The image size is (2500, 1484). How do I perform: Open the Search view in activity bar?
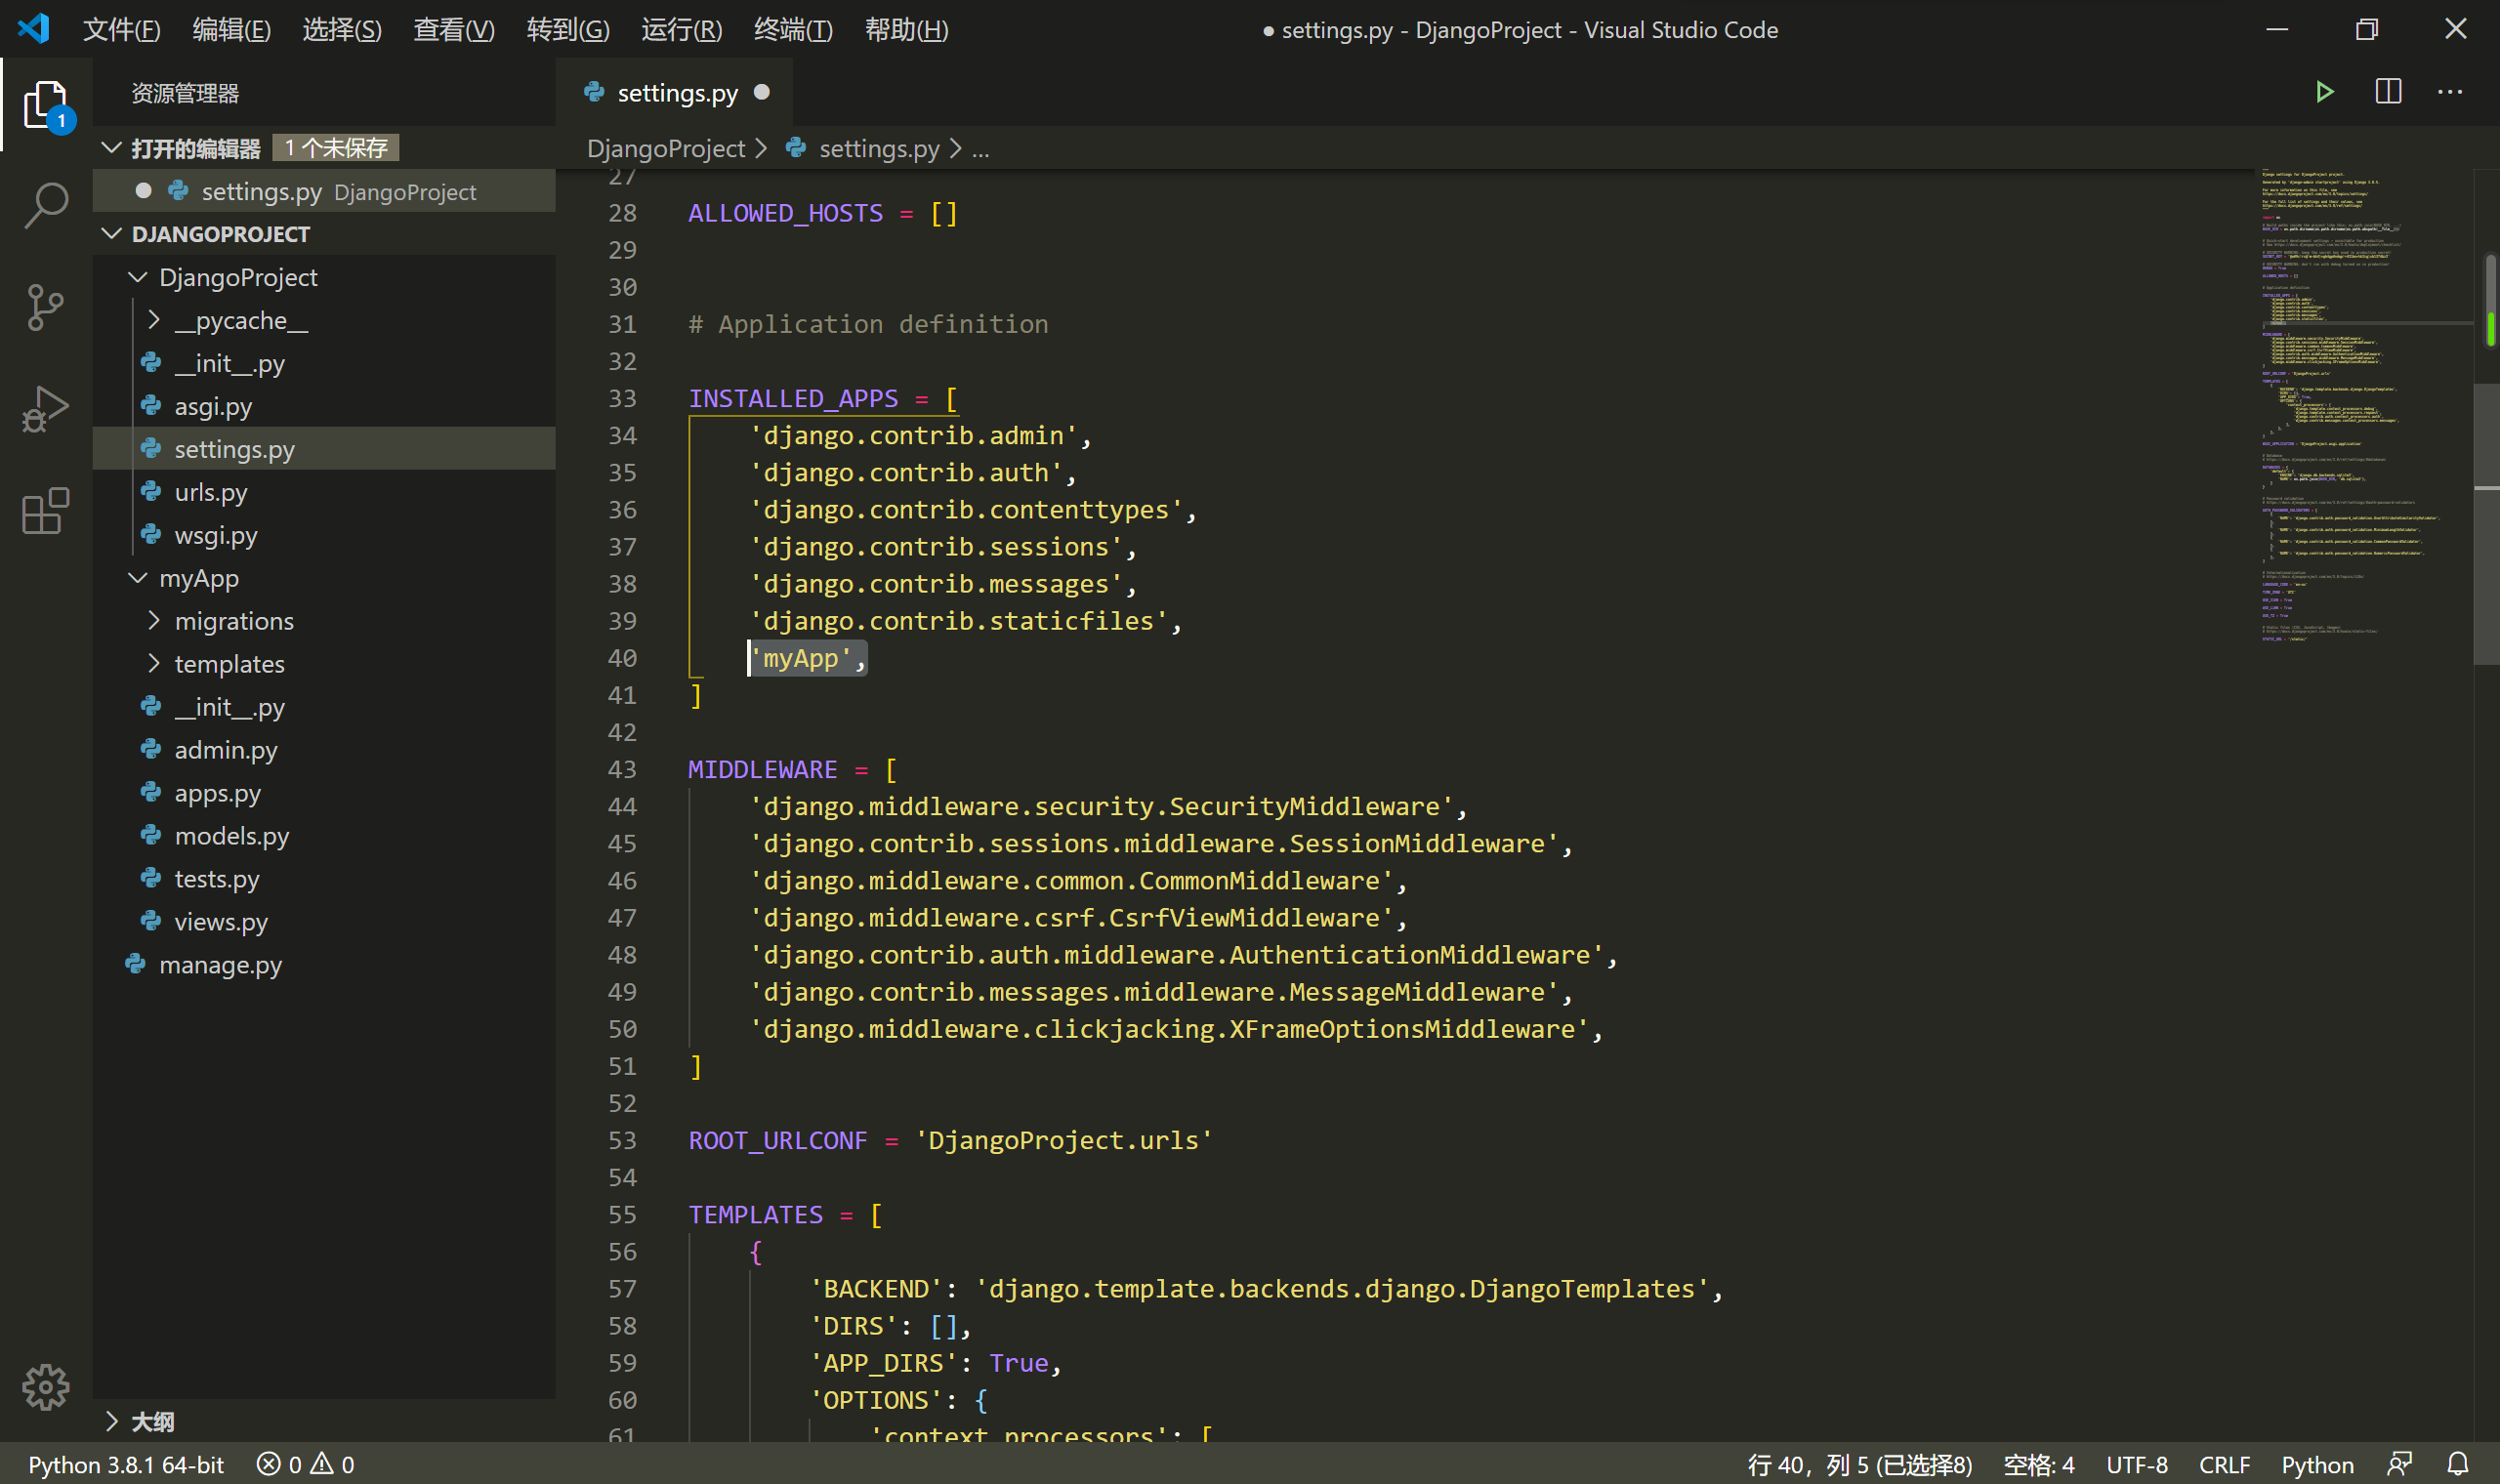(x=46, y=204)
